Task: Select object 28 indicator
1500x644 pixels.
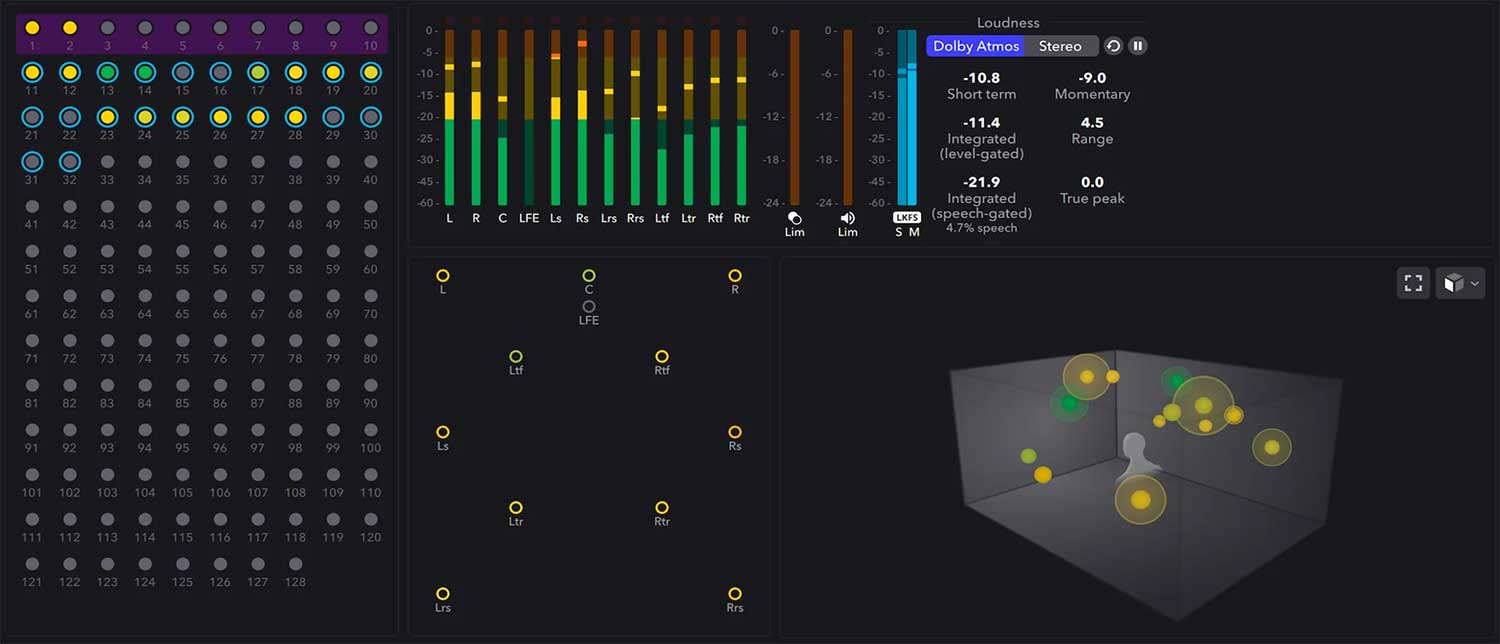Action: pos(295,116)
